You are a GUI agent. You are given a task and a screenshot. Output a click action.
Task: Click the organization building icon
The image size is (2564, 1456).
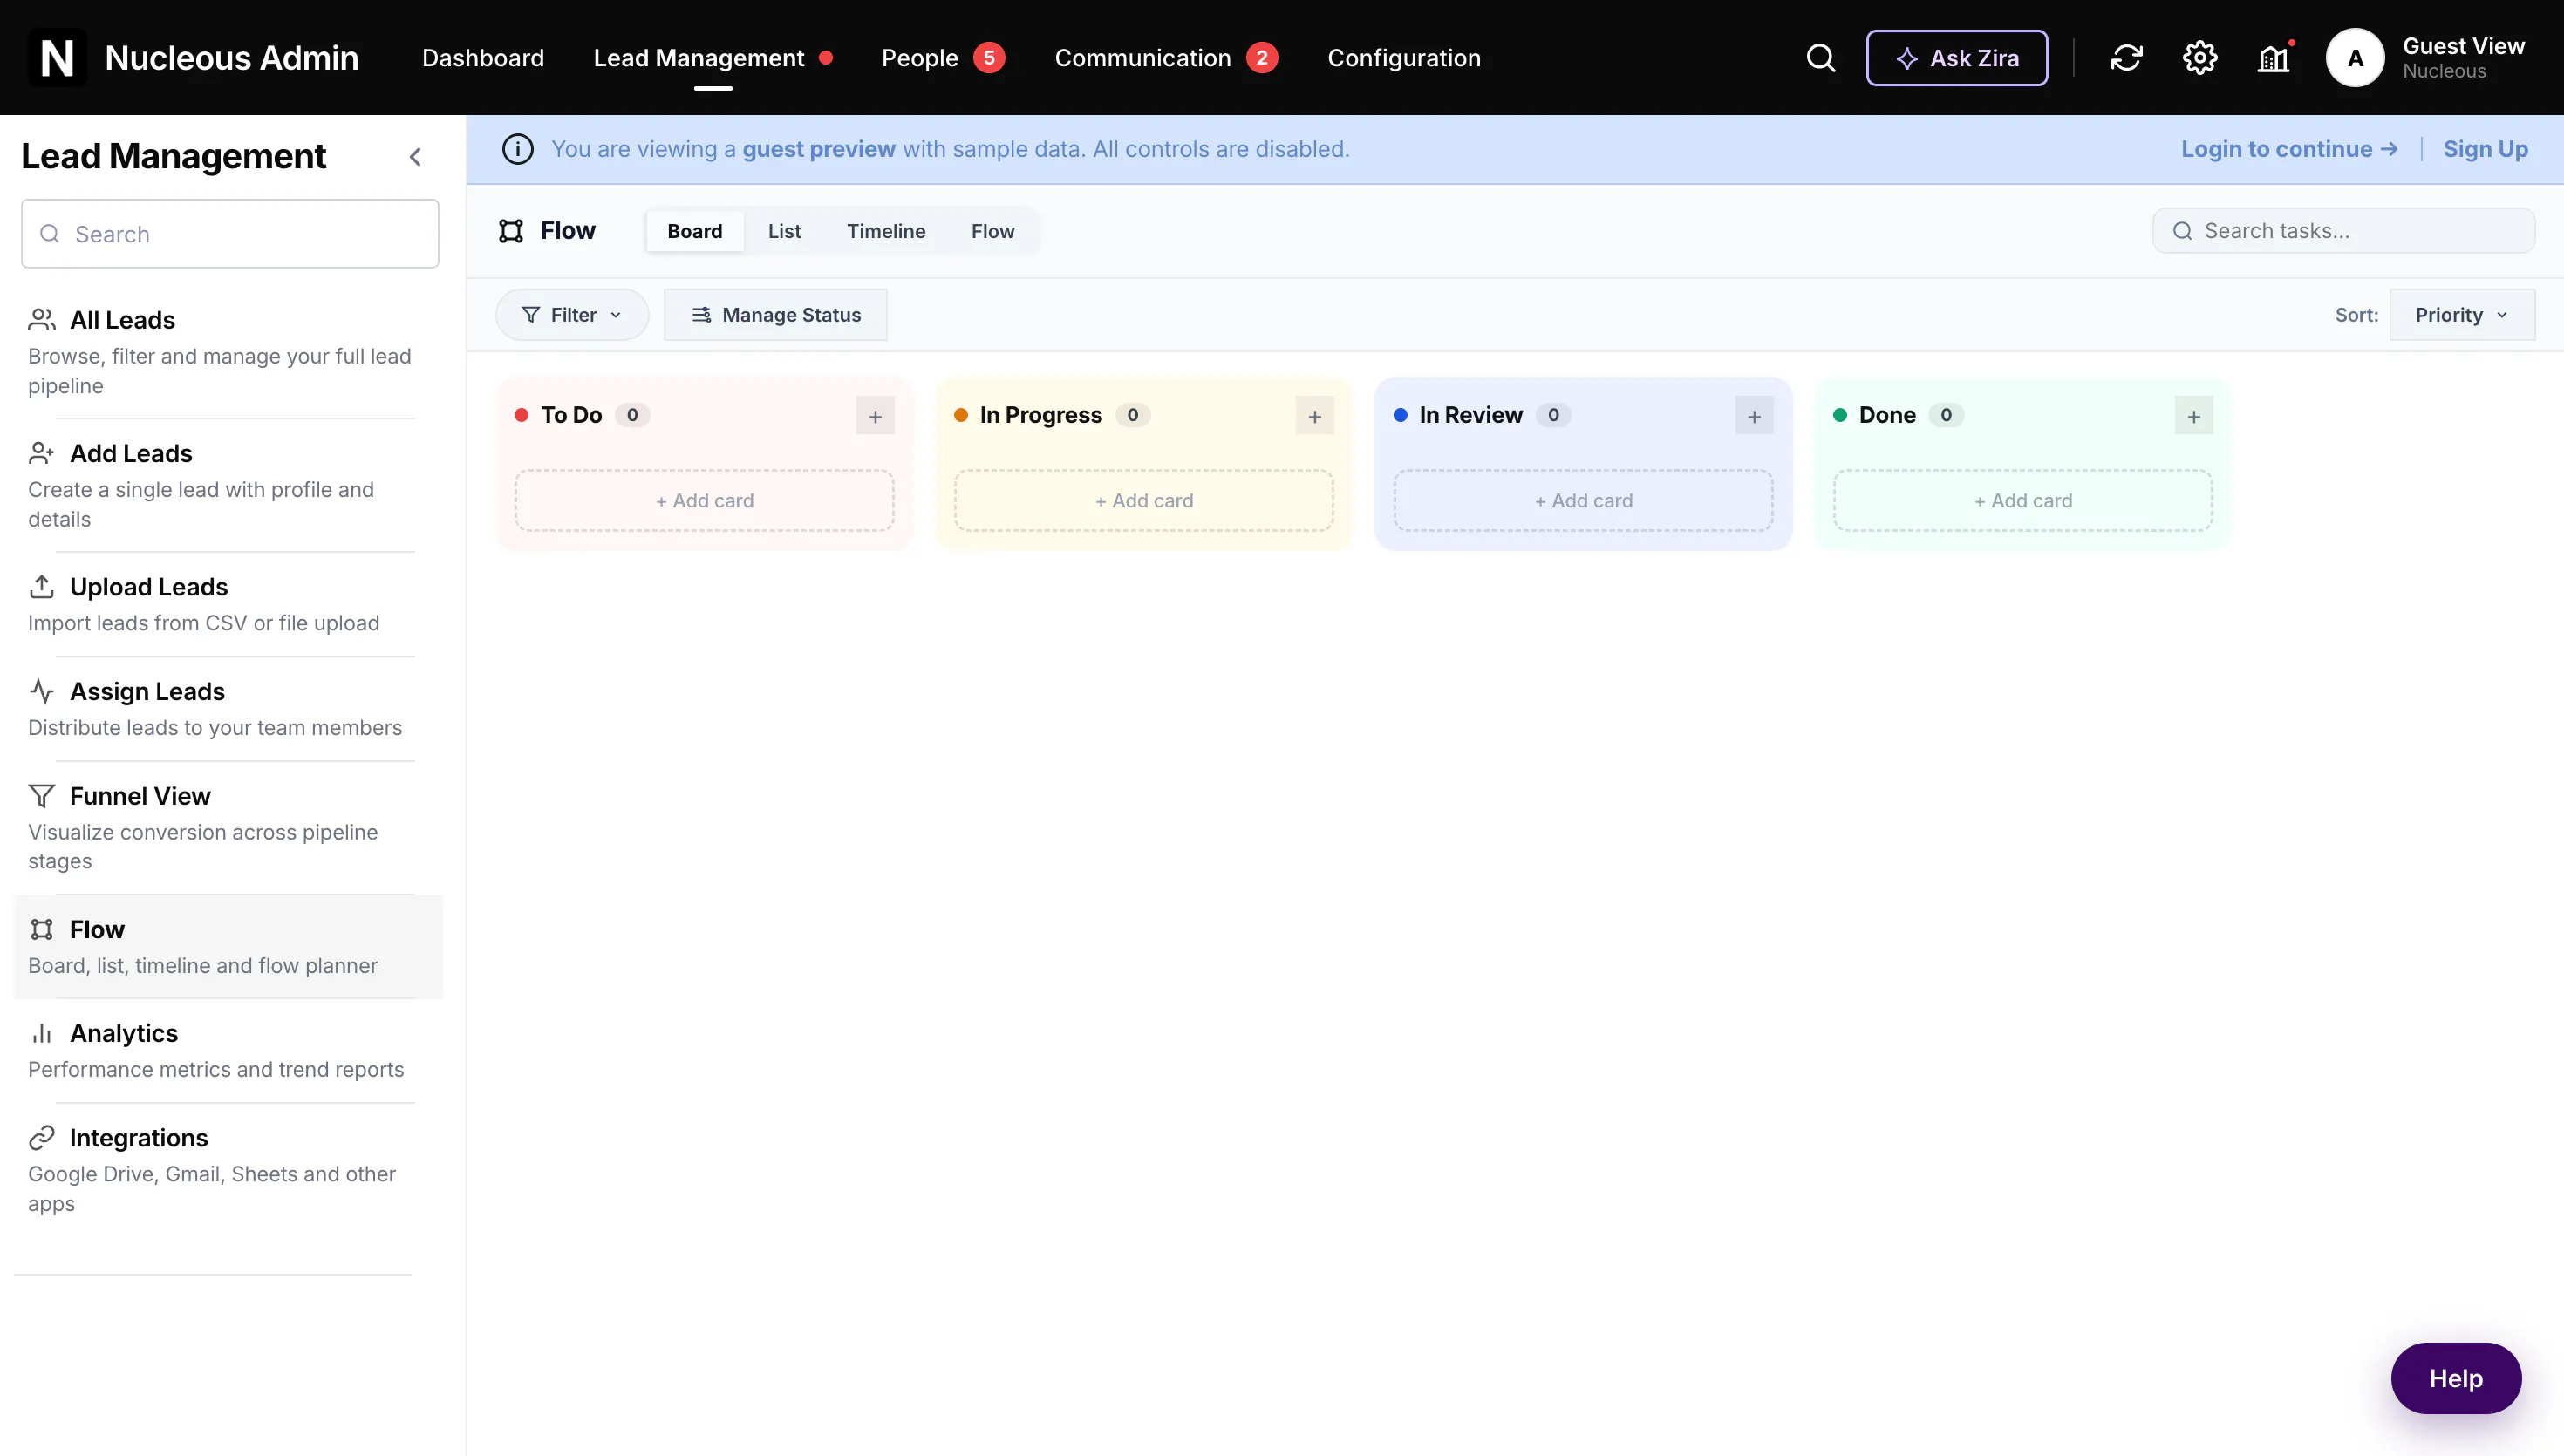(x=2273, y=58)
